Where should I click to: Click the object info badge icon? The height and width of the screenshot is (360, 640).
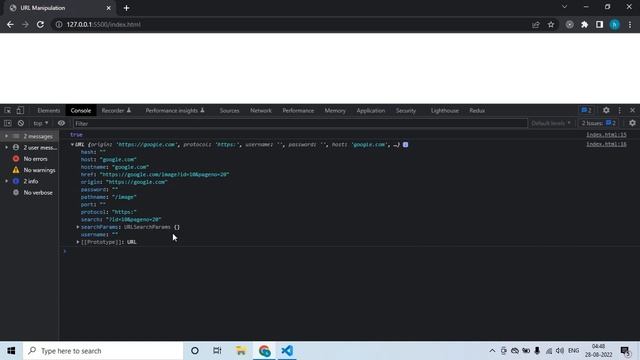pyautogui.click(x=405, y=144)
